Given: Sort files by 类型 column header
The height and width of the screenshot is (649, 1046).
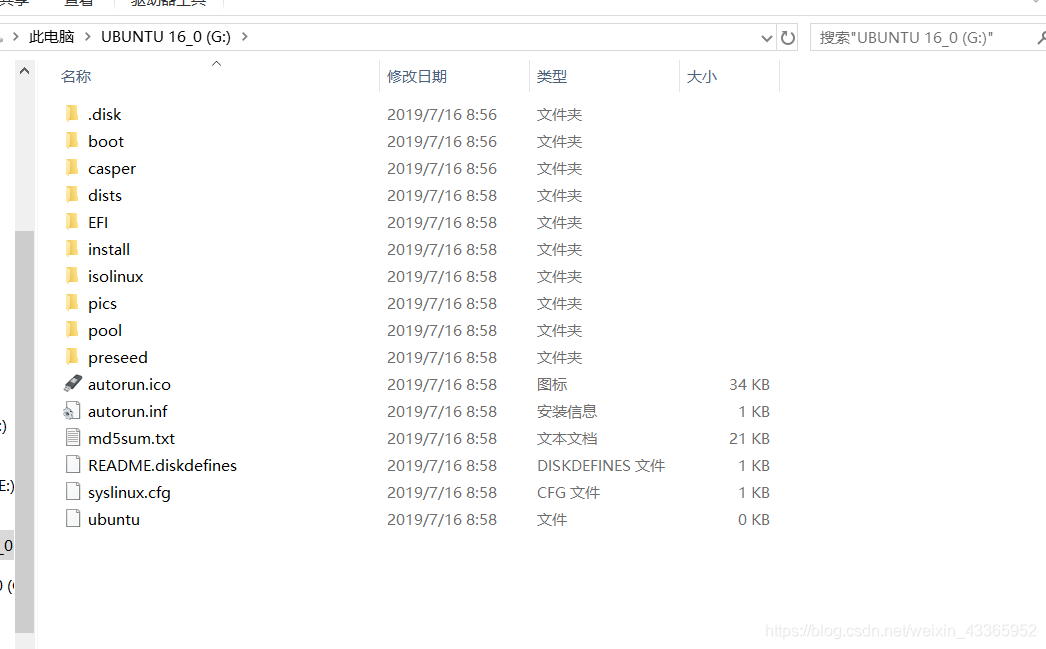Looking at the screenshot, I should [x=552, y=77].
